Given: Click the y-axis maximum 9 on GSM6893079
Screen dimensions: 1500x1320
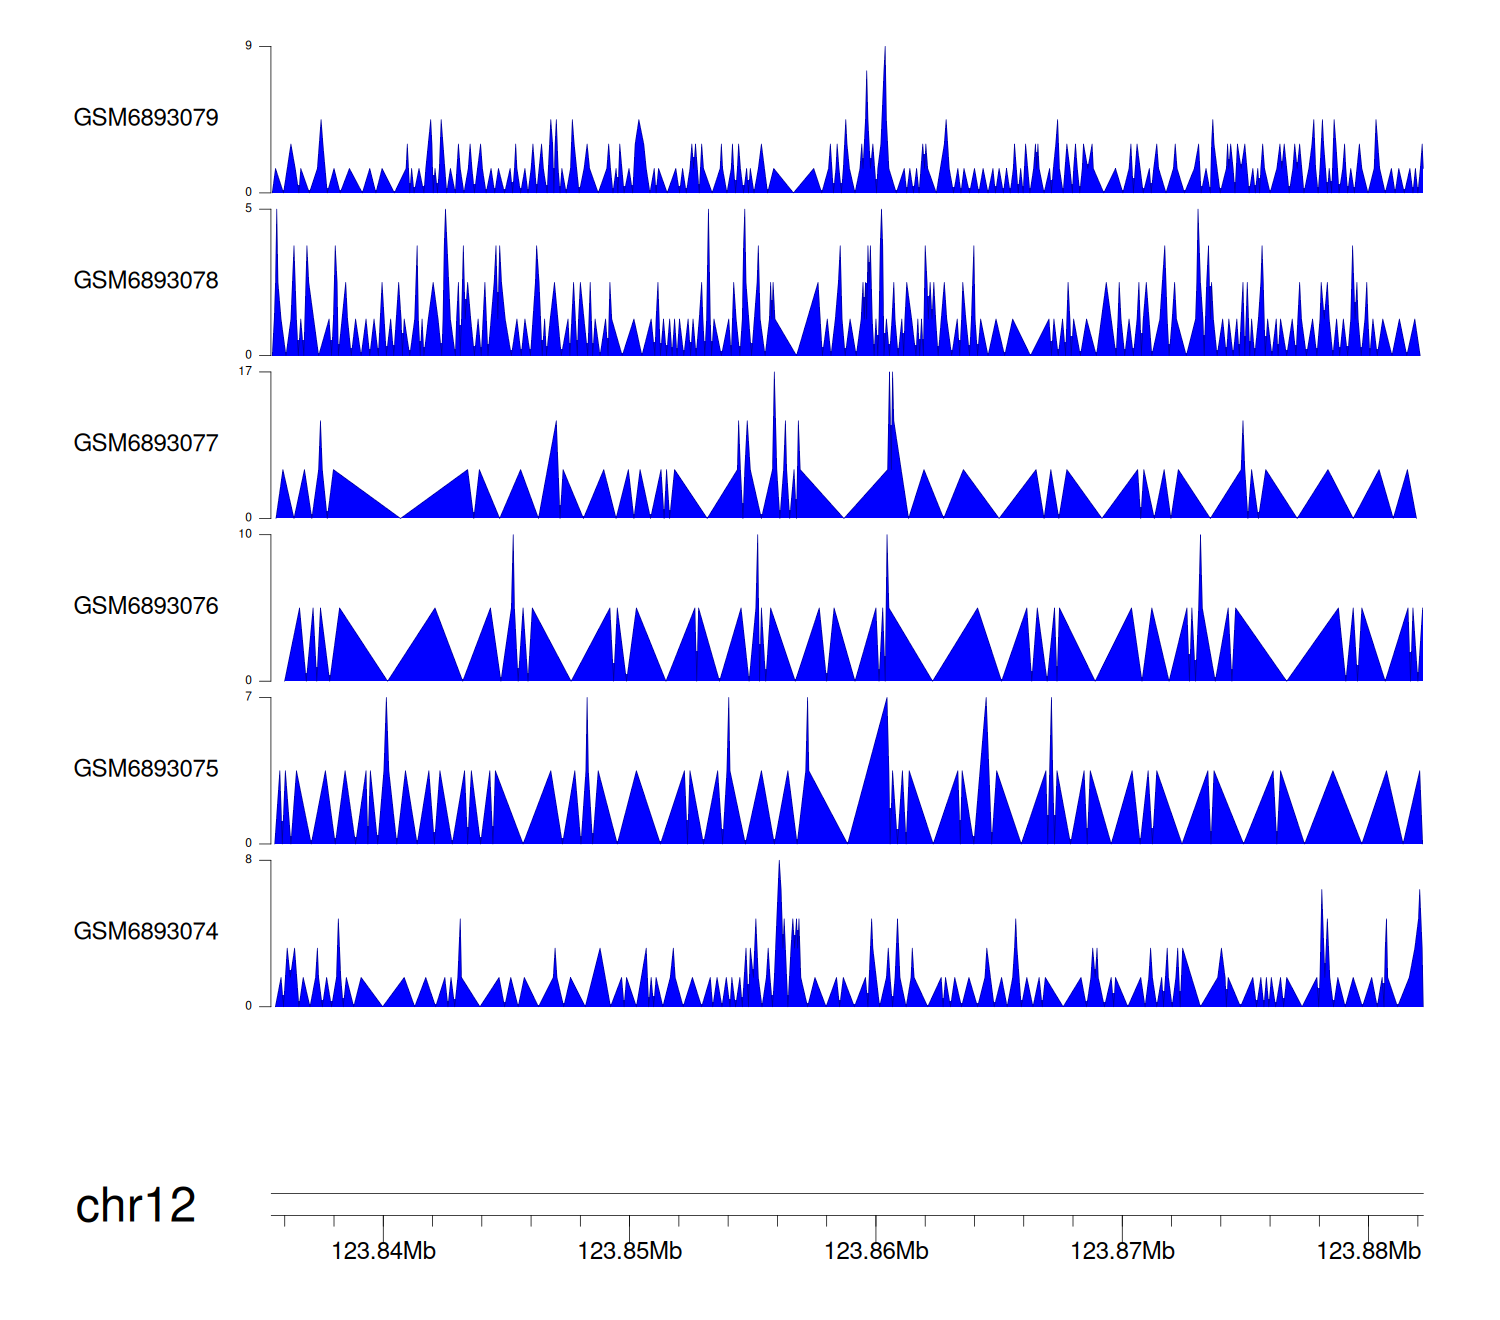Looking at the screenshot, I should pos(249,46).
